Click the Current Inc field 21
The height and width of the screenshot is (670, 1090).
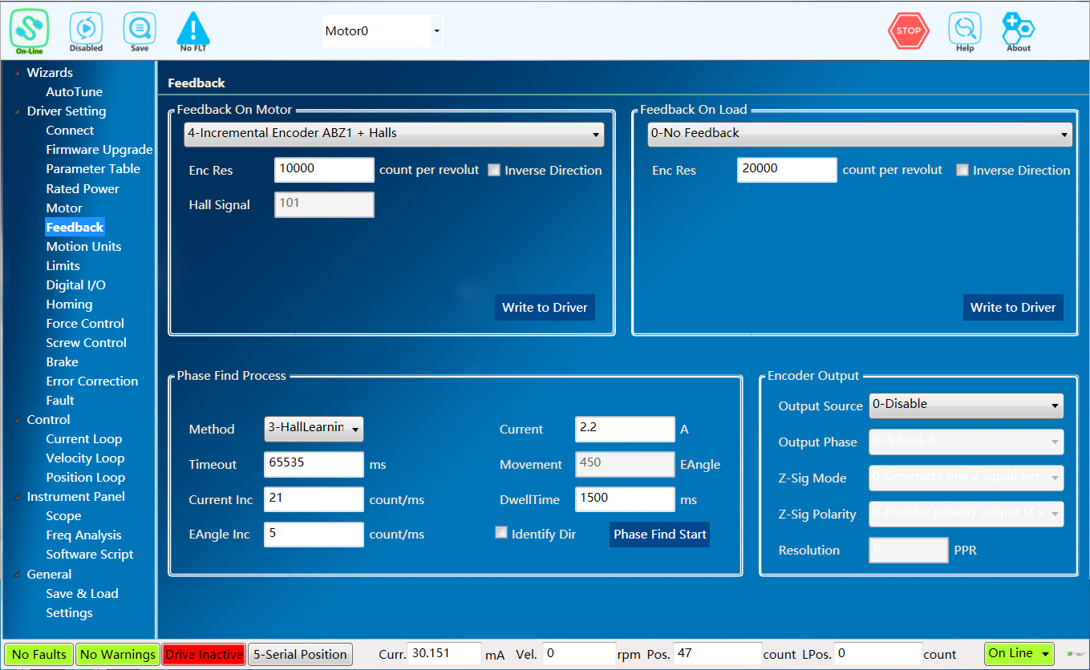click(x=314, y=499)
